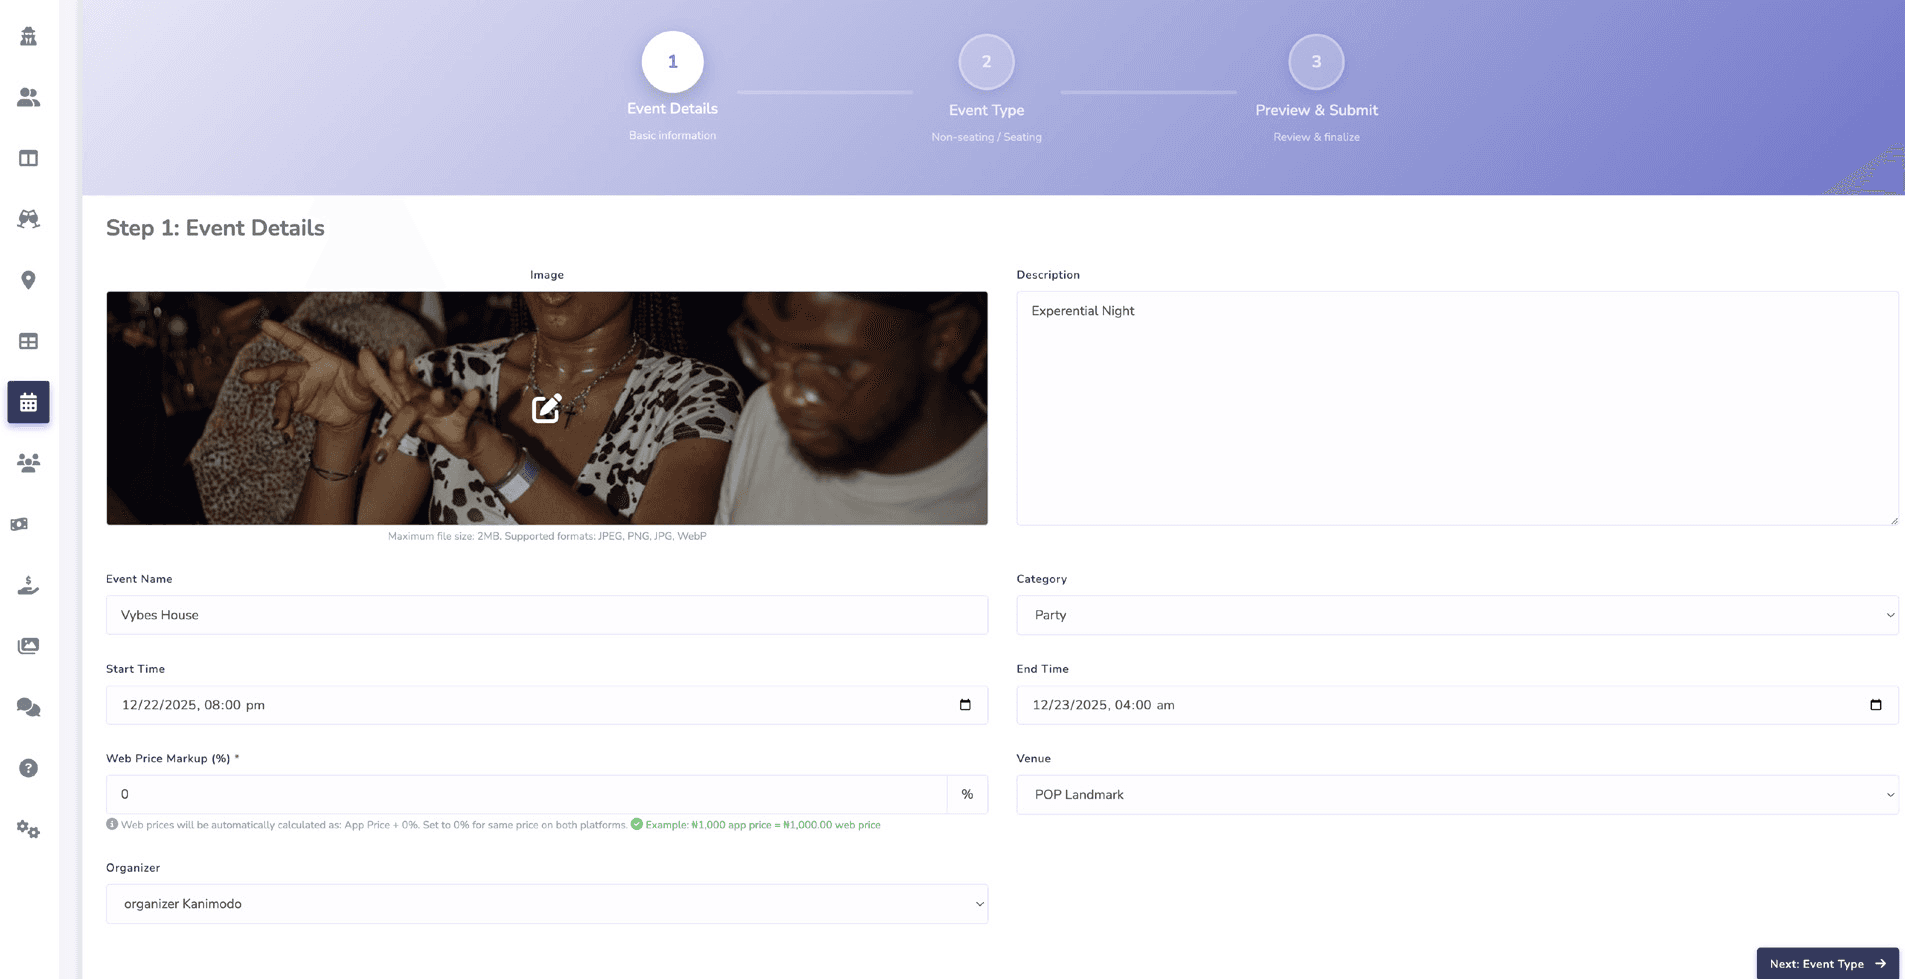Viewport: 1905px width, 979px height.
Task: Click the 'Step 1: Event Details' heading
Action: click(215, 228)
